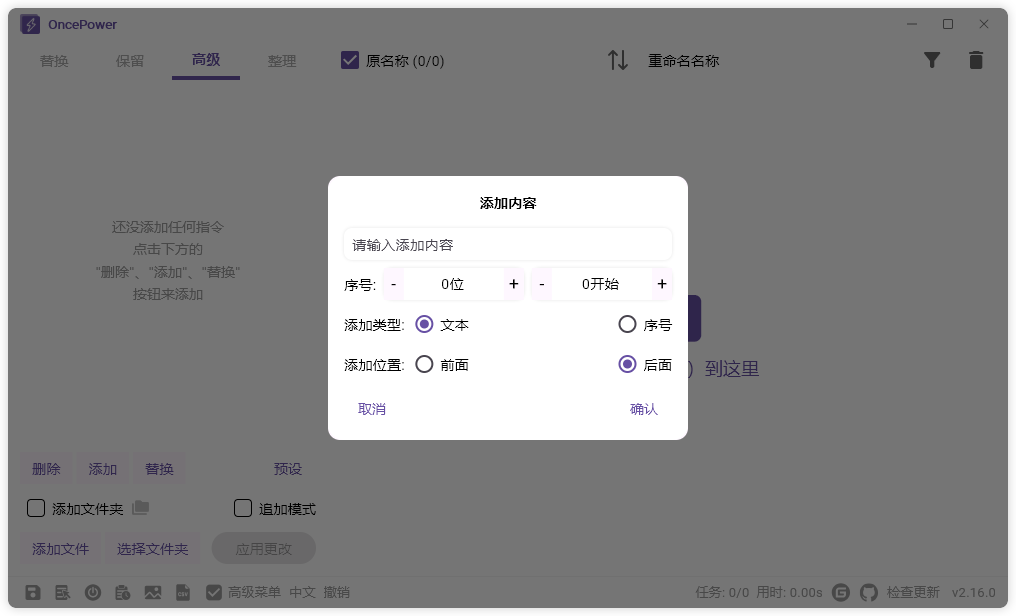1016x616 pixels.
Task: Click the power icon in the status bar
Action: (x=92, y=592)
